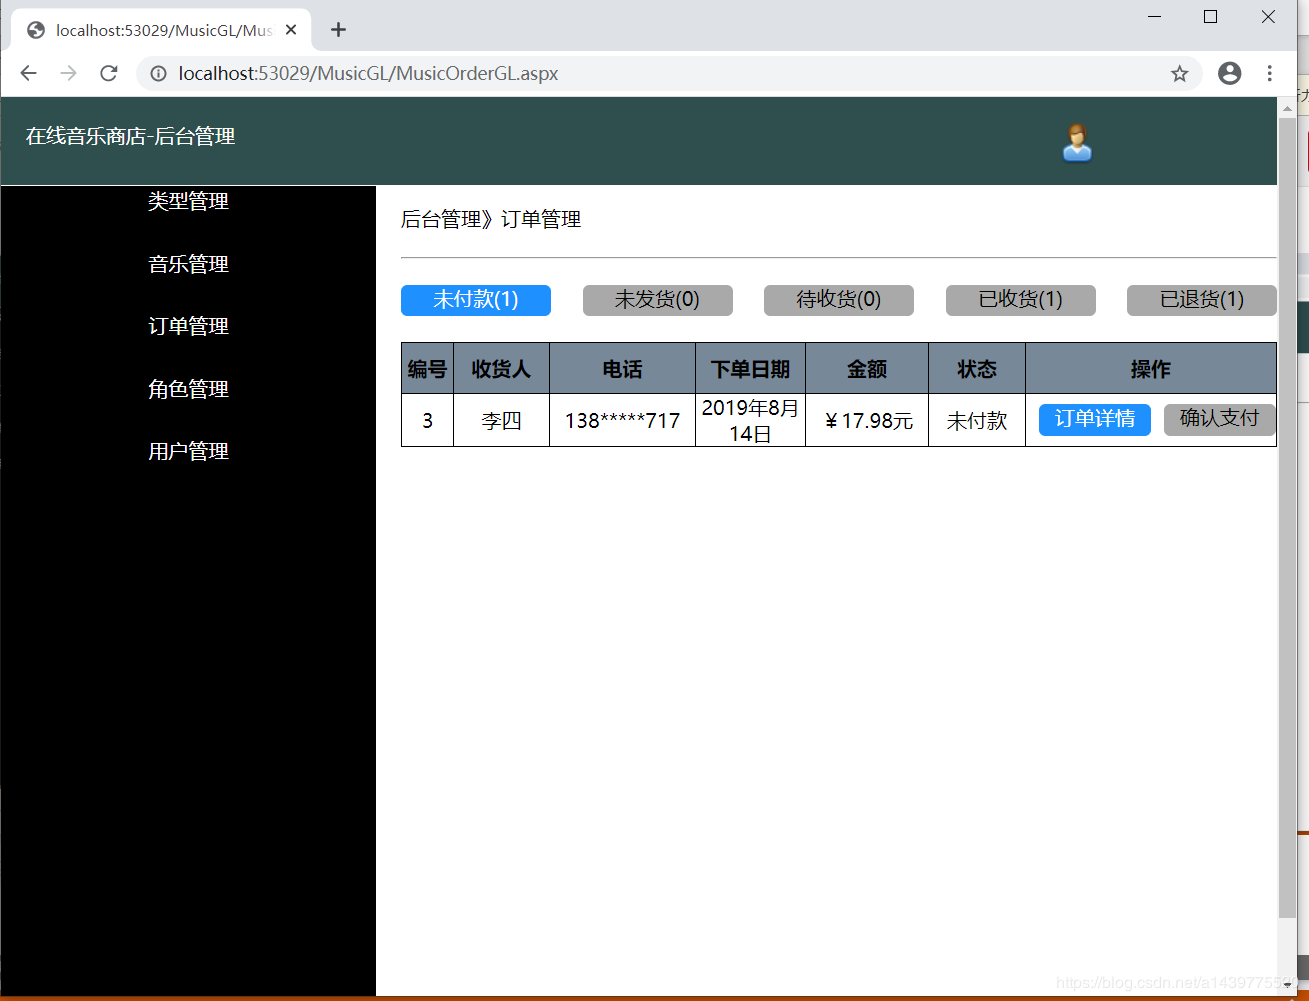Click recipient cell 李四
Screen dimensions: 1309x1001
point(501,420)
